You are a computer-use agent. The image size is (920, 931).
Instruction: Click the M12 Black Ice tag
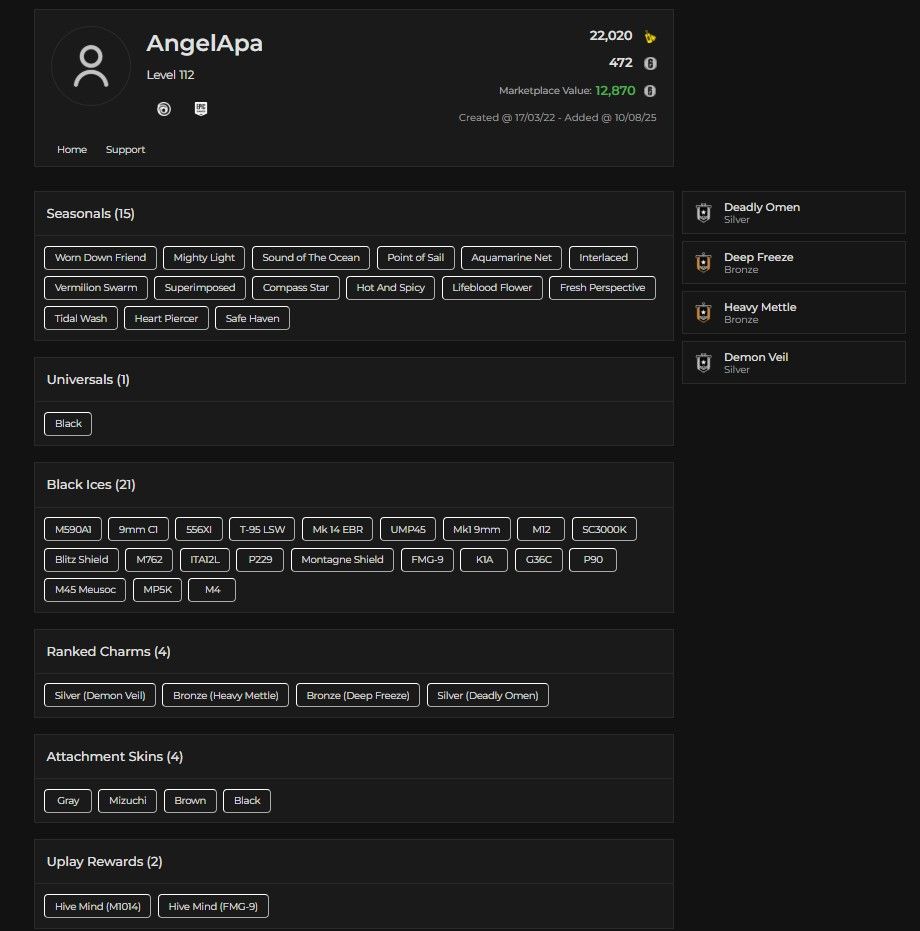541,530
